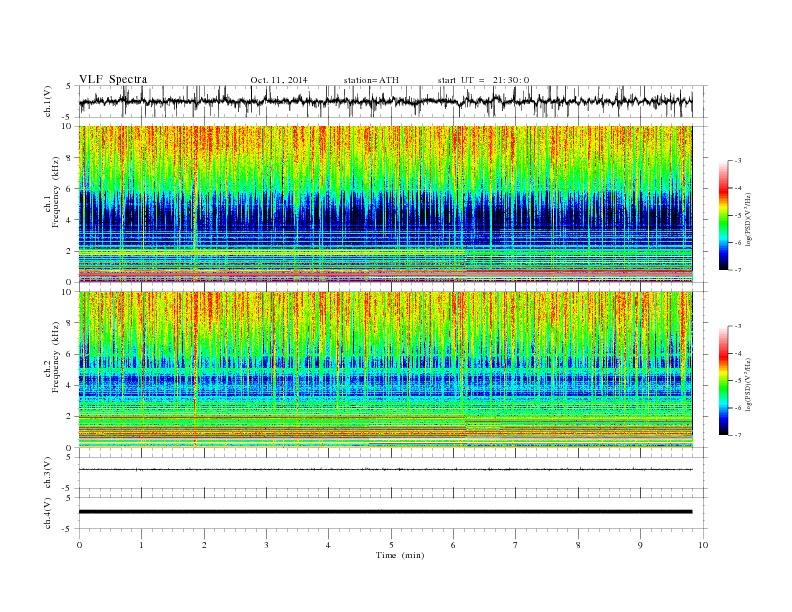Click the 4 kHz tick of ch.1 spectrogram
Viewport: 792px width, 612px height.
pos(70,220)
